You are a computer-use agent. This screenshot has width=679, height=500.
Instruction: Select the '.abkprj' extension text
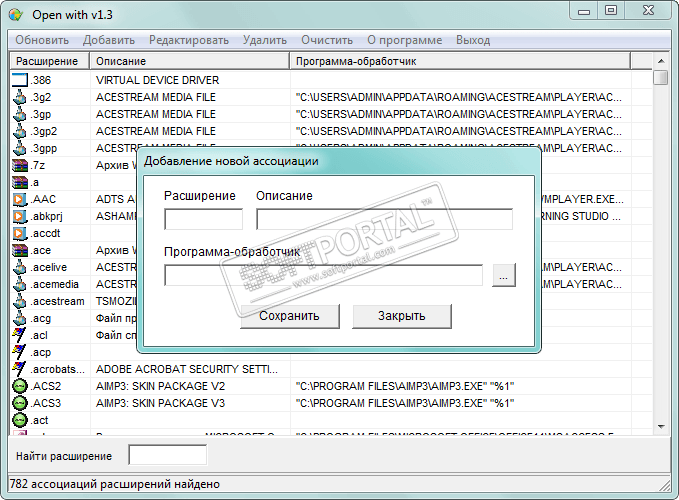point(46,216)
